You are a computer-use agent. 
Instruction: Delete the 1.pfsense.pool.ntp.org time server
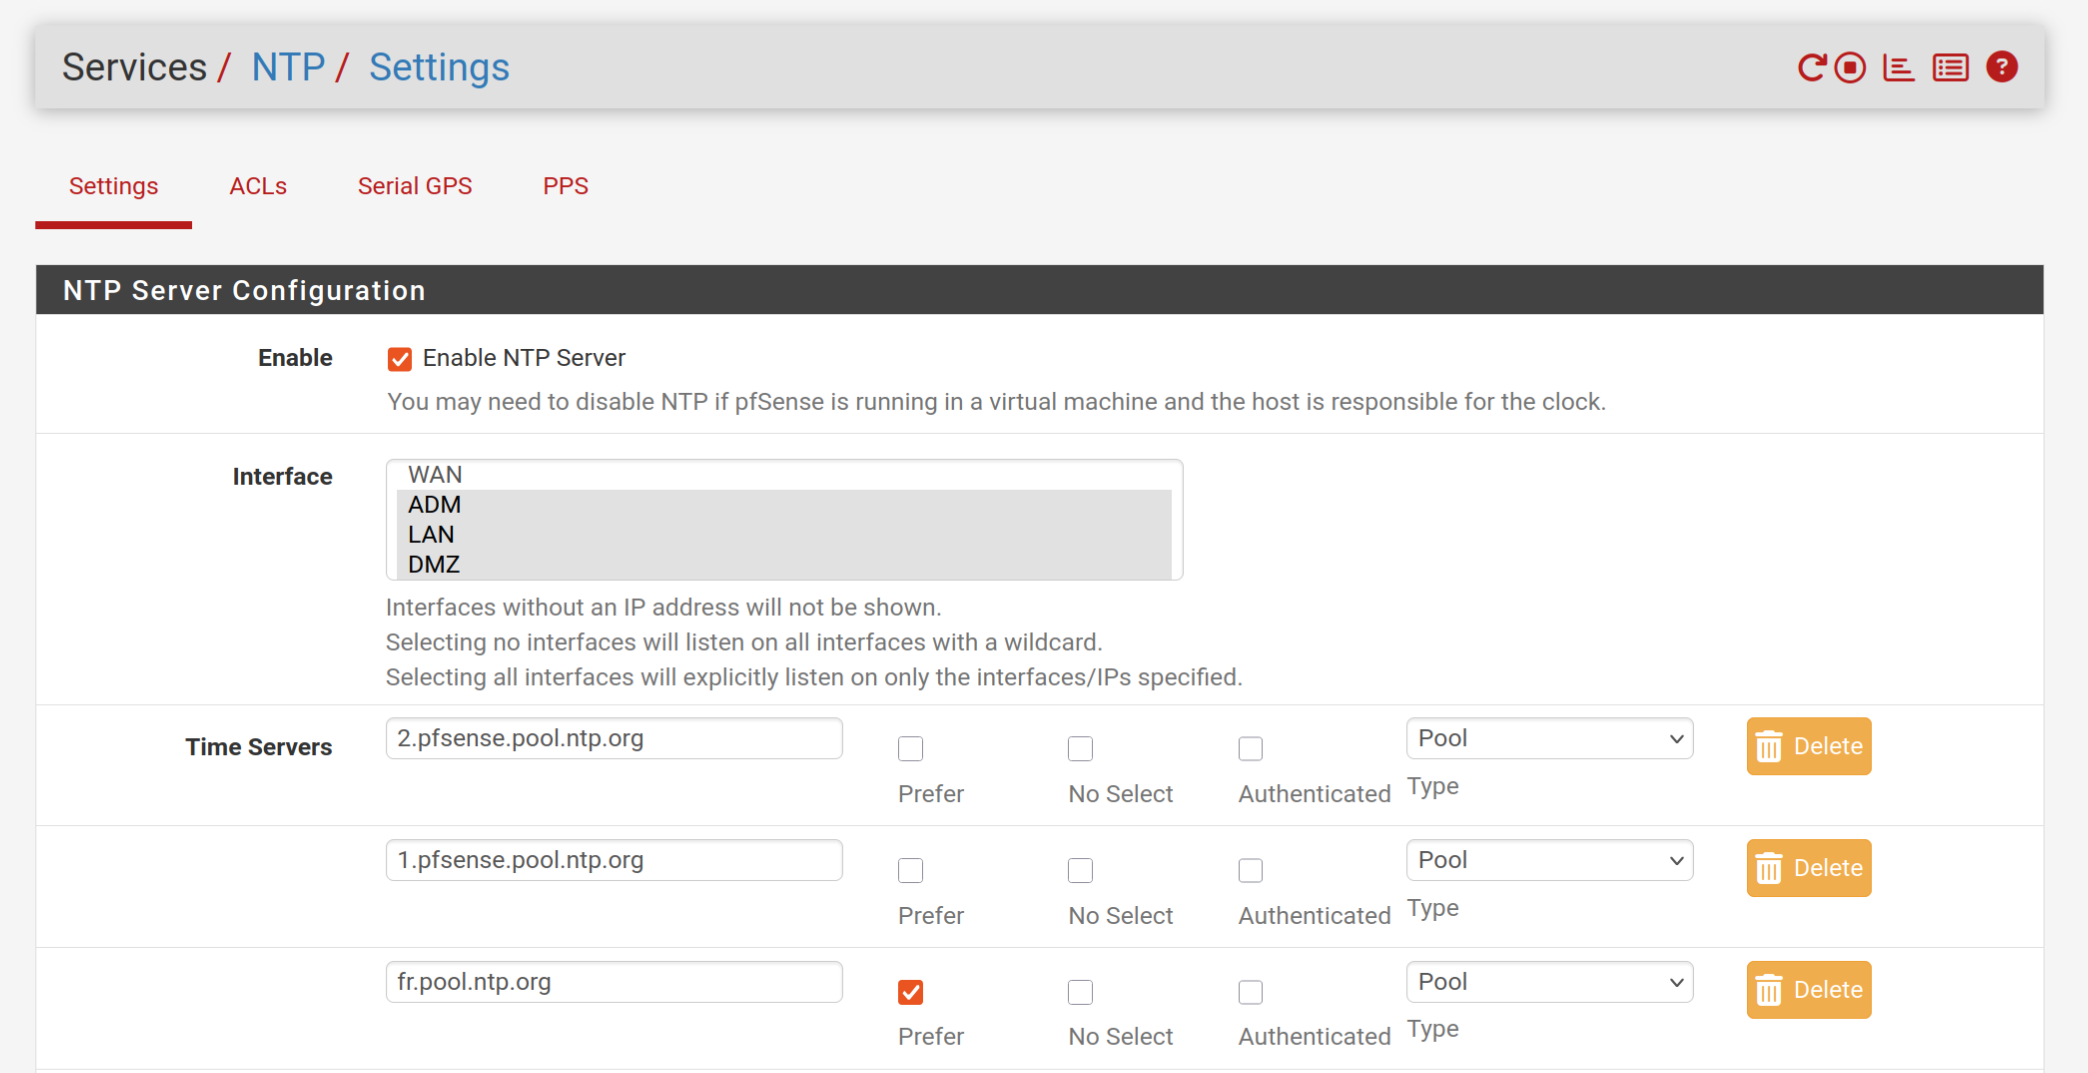click(x=1809, y=868)
